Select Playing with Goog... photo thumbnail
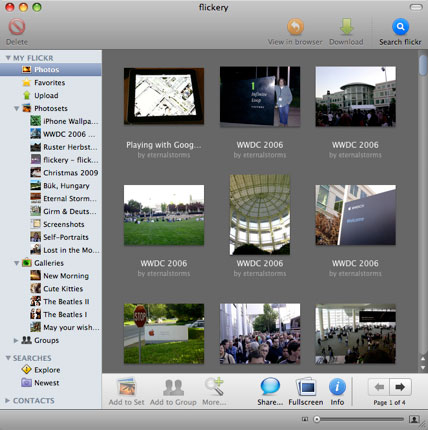The width and height of the screenshot is (428, 430). coord(164,96)
